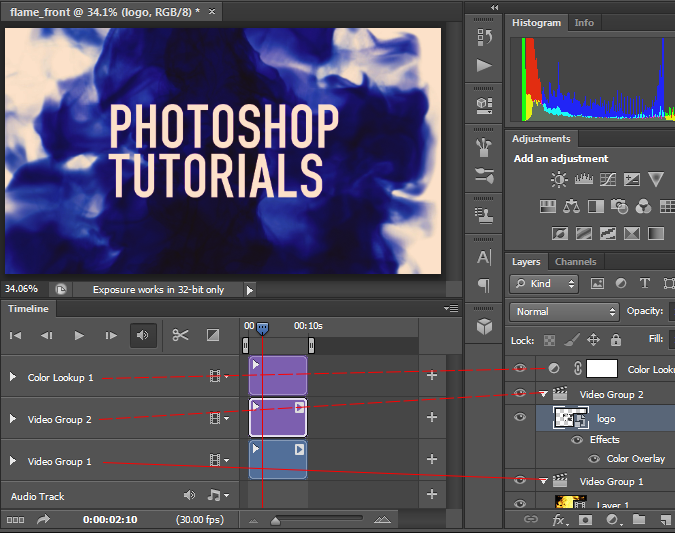Add media to Video Group 2 track
This screenshot has width=675, height=533.
432,418
